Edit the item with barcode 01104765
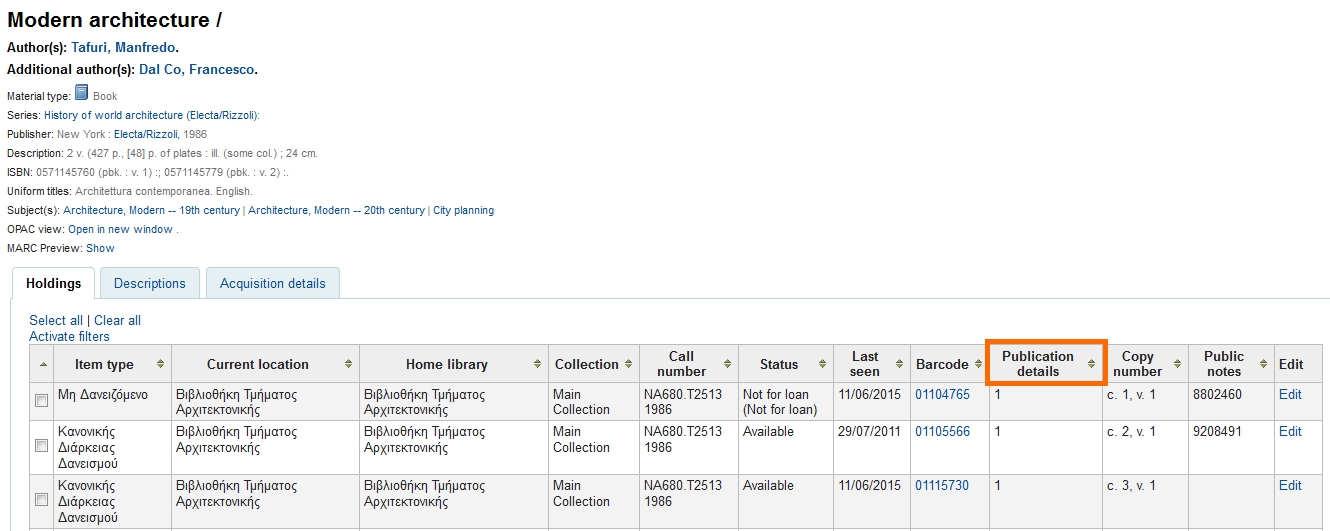 point(1290,395)
